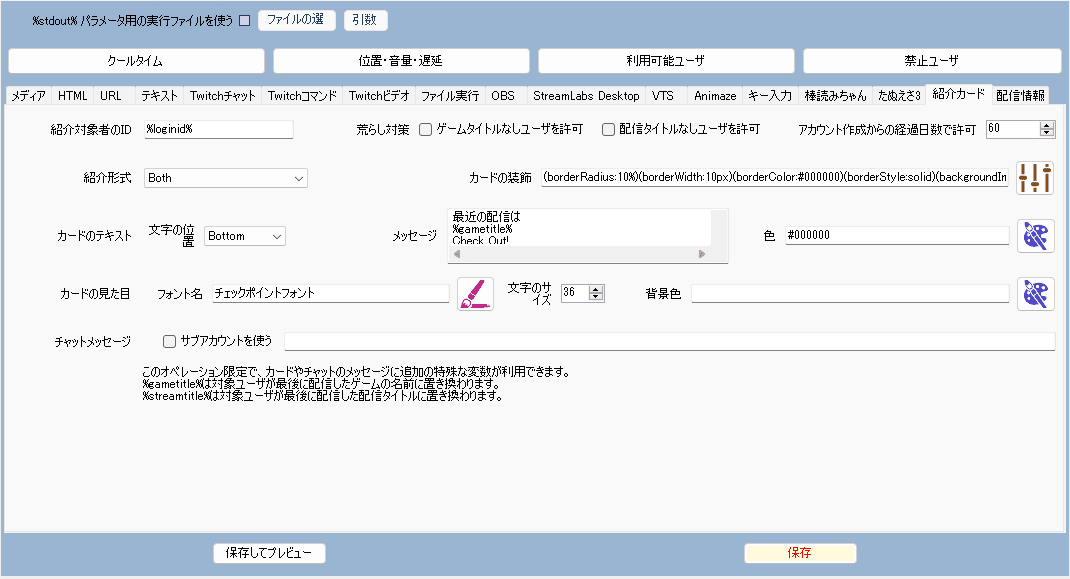The image size is (1070, 579).
Task: Click ファイルの選 button
Action: [296, 20]
